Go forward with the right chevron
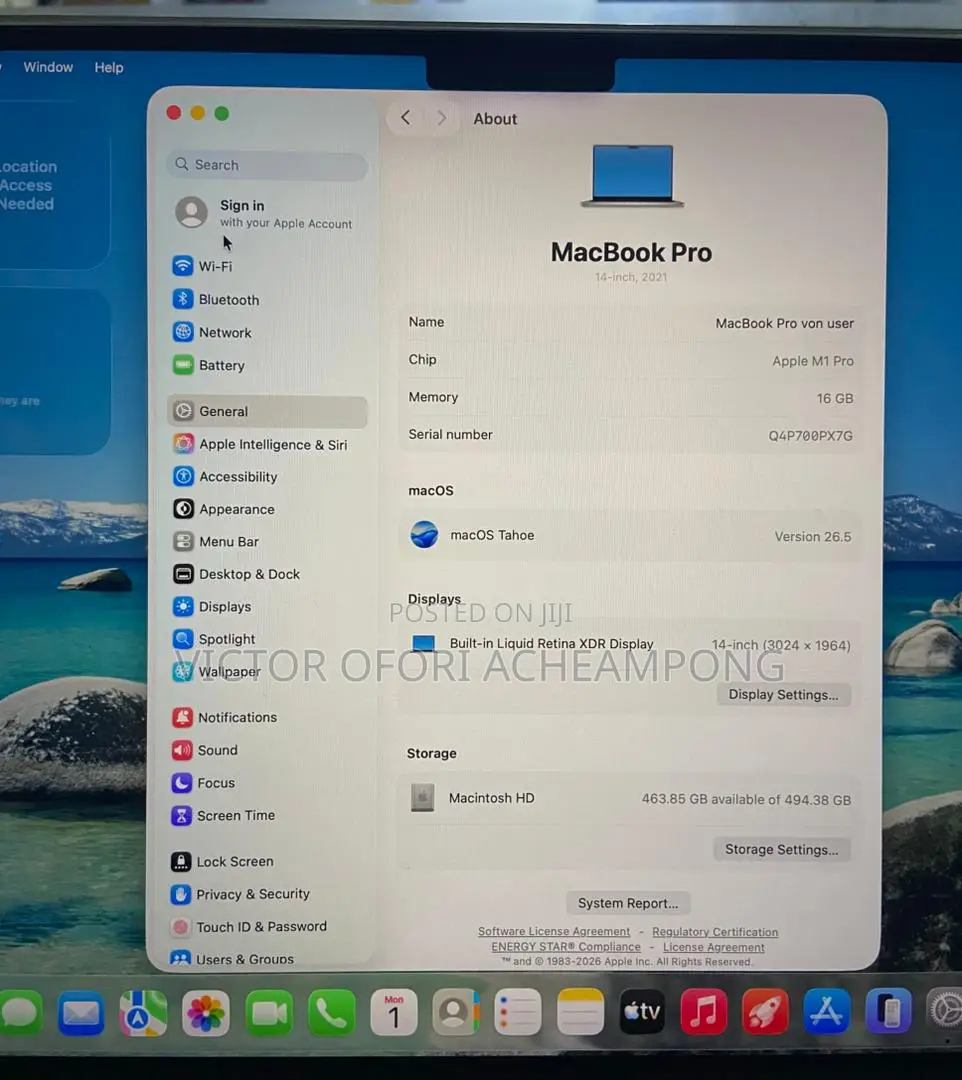Viewport: 962px width, 1080px height. [441, 118]
